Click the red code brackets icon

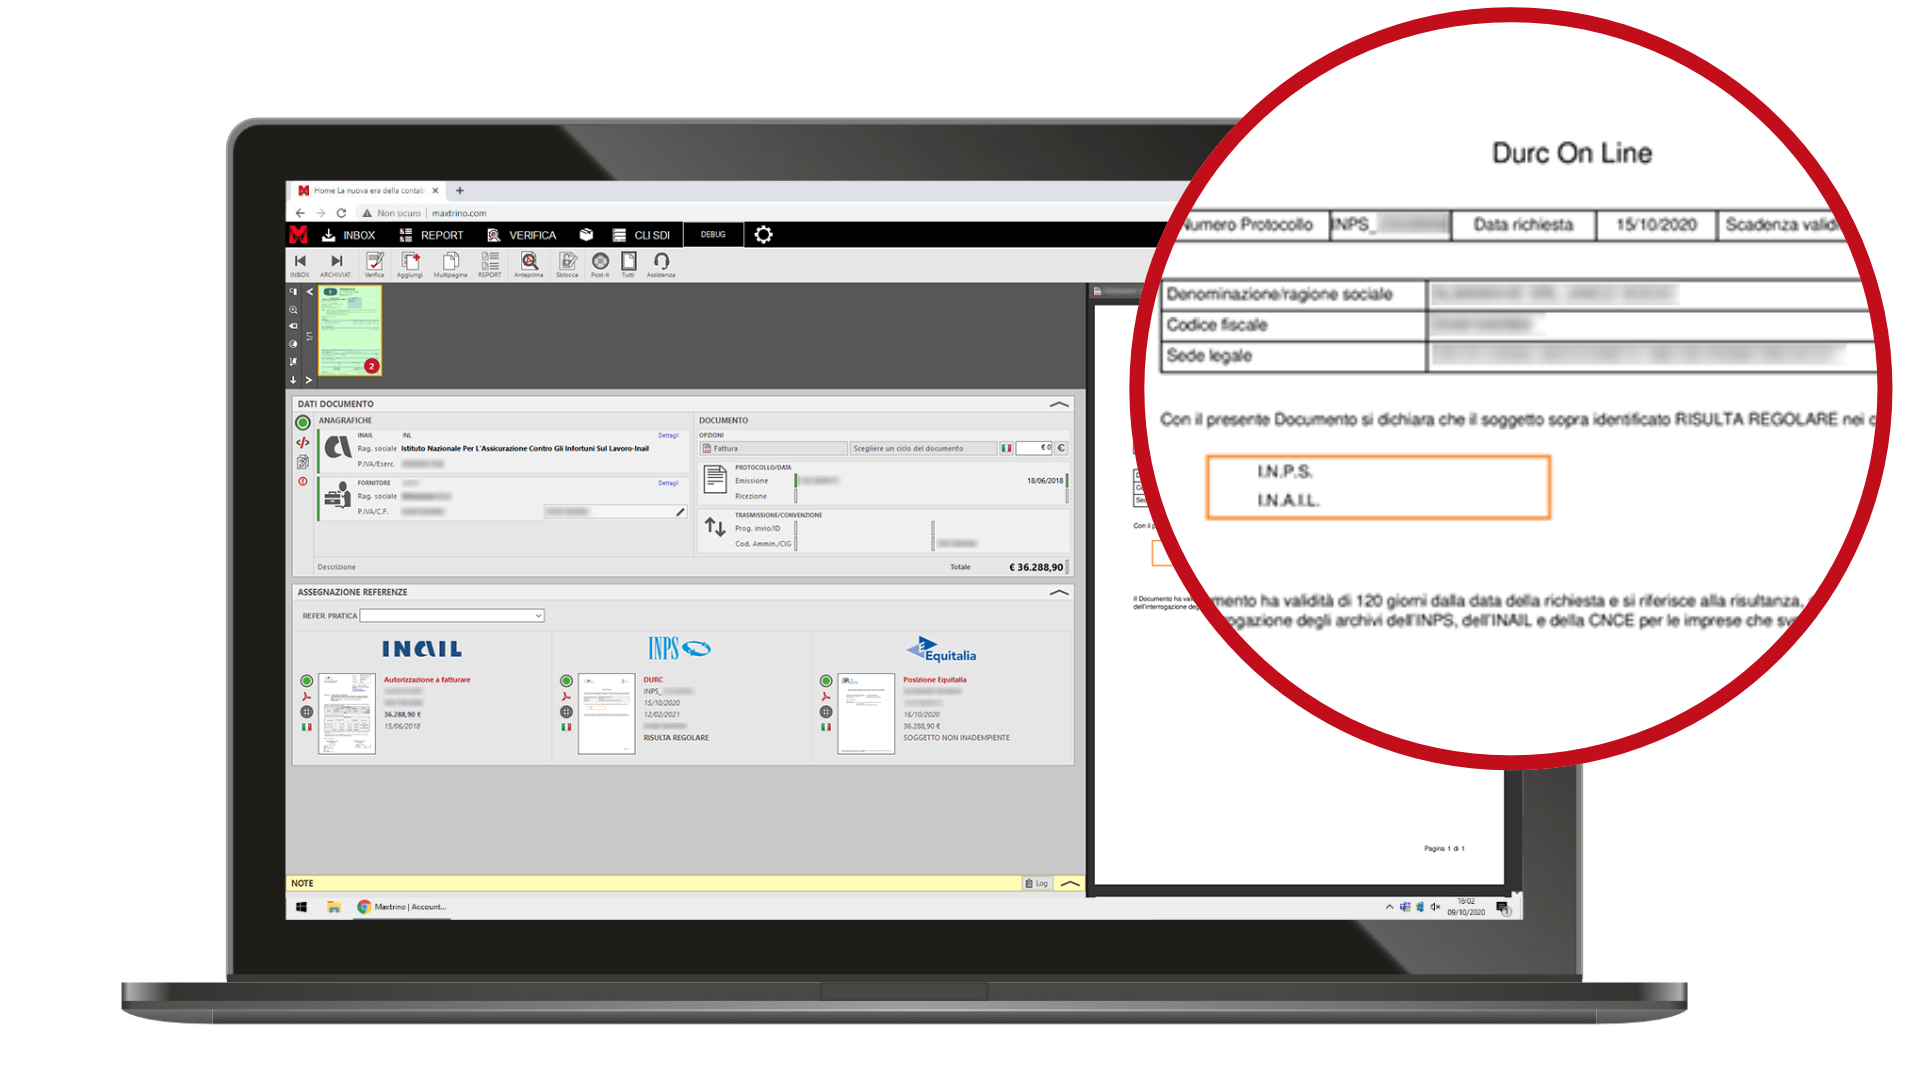(x=303, y=443)
